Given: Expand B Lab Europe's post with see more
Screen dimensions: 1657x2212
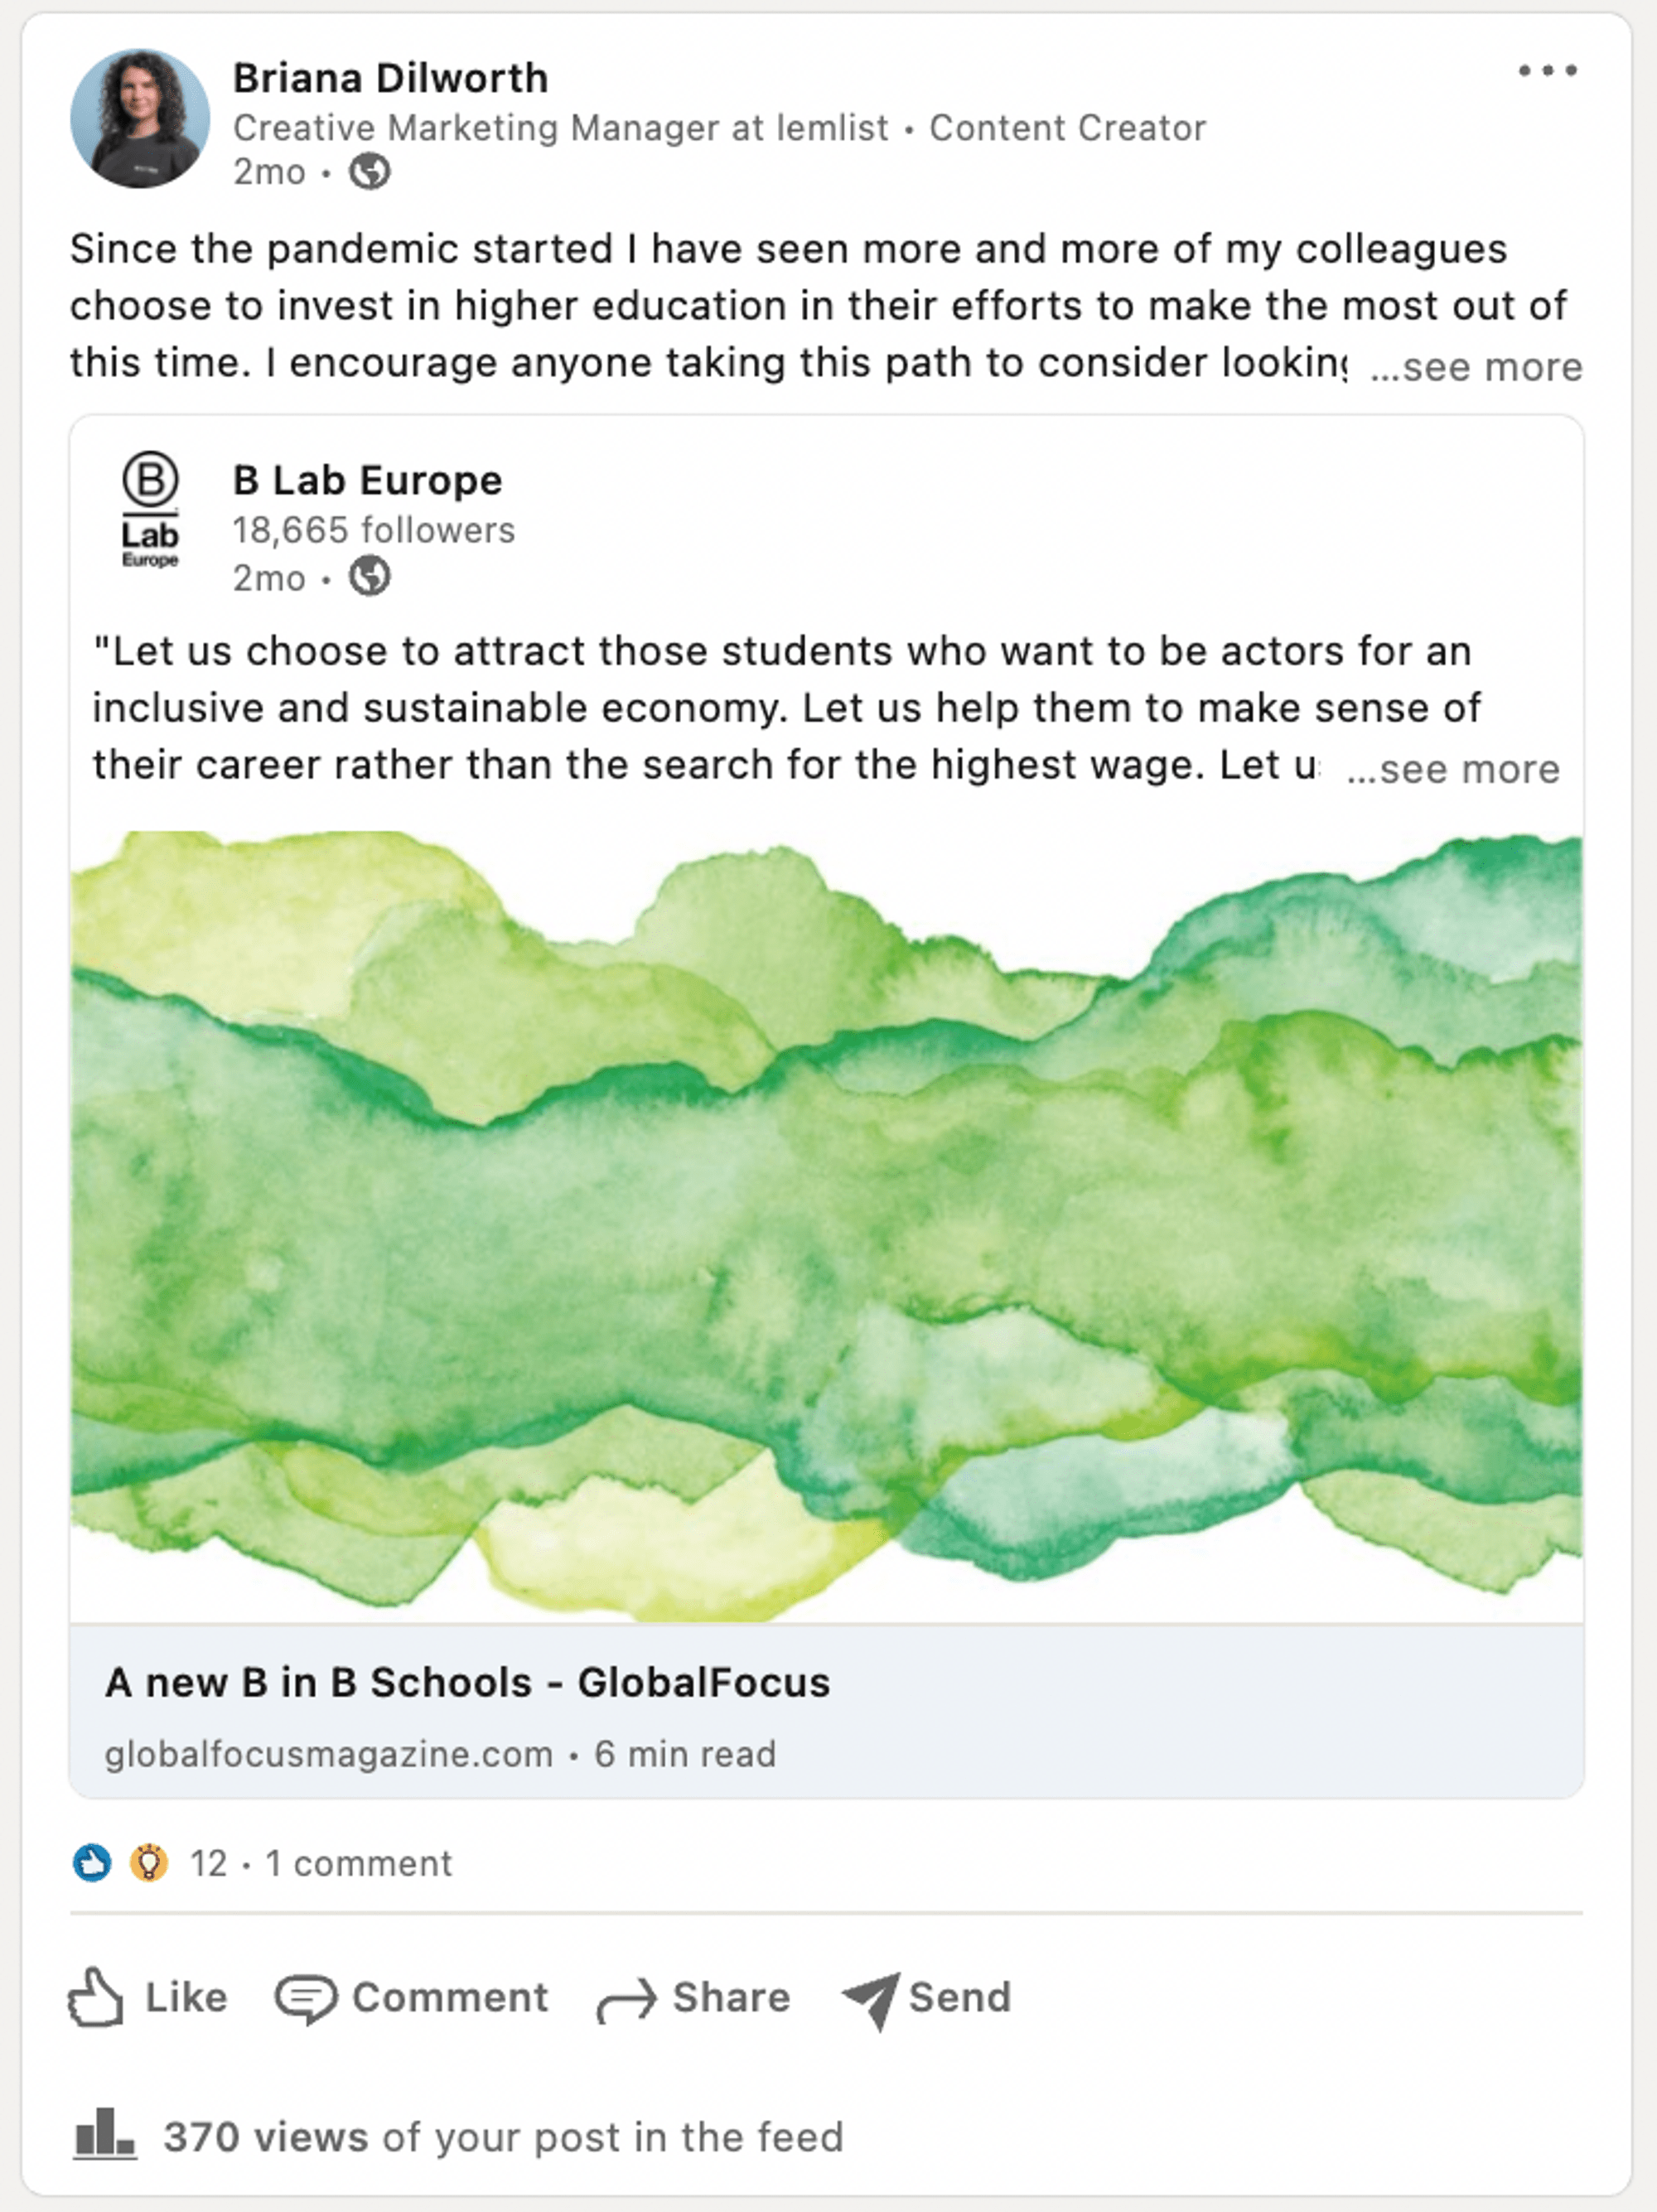Looking at the screenshot, I should click(1453, 769).
